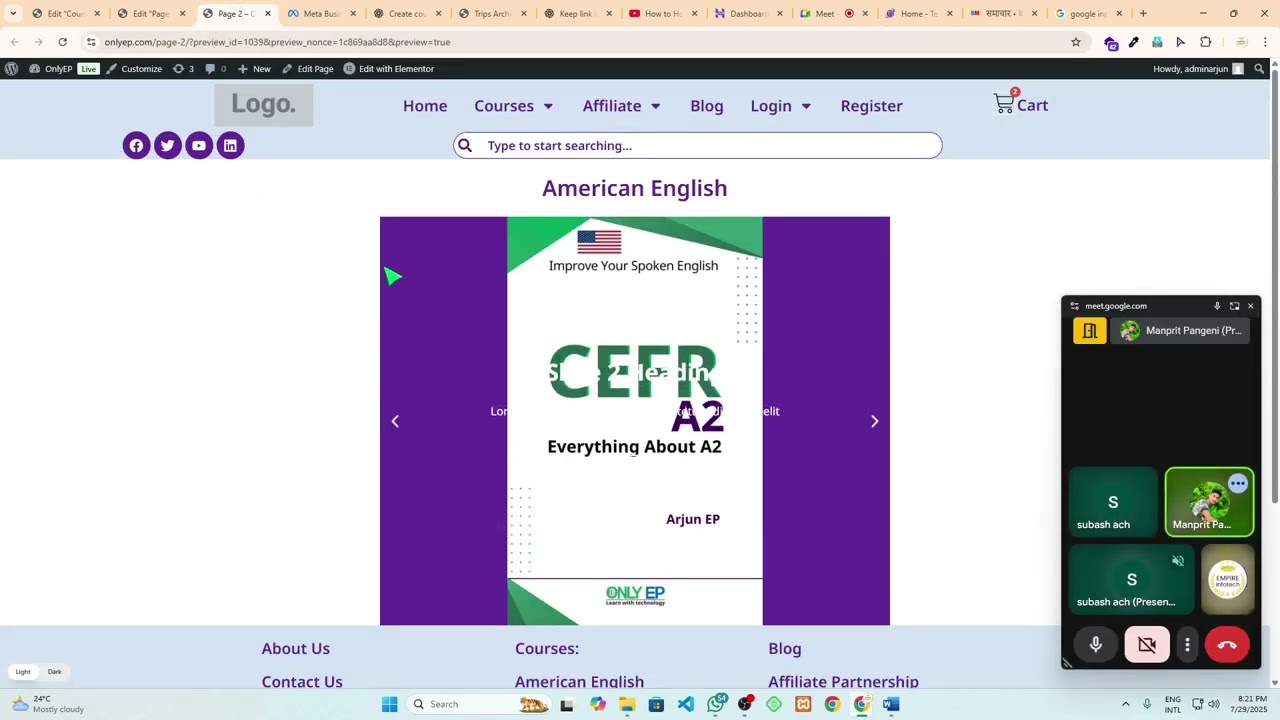
Task: Click the Windows Start button
Action: point(389,704)
